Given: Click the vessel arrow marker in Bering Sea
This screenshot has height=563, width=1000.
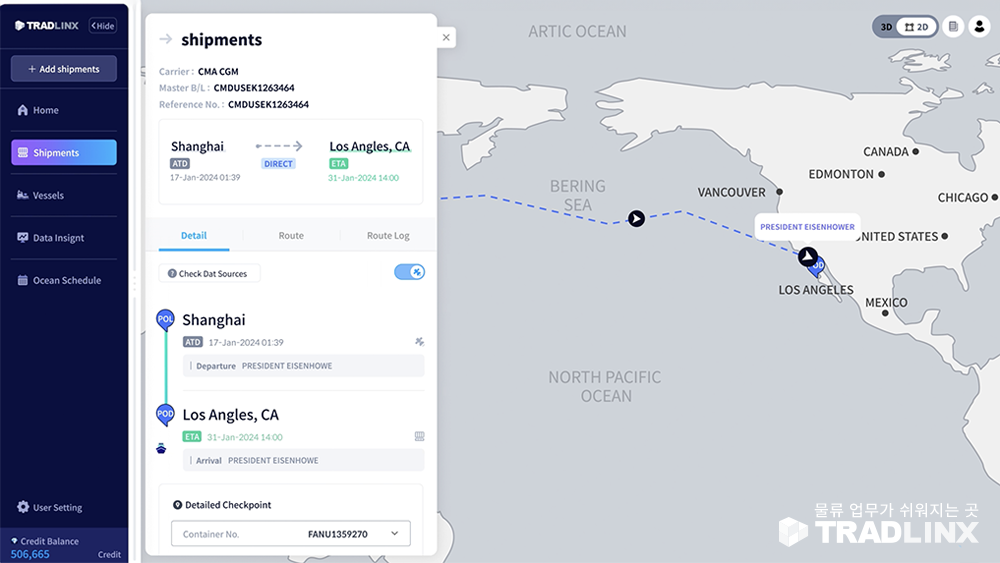Looking at the screenshot, I should pos(636,219).
